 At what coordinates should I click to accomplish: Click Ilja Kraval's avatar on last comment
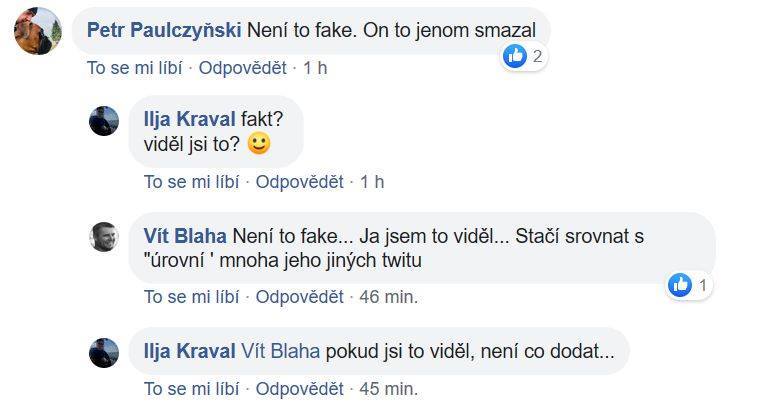pos(104,352)
